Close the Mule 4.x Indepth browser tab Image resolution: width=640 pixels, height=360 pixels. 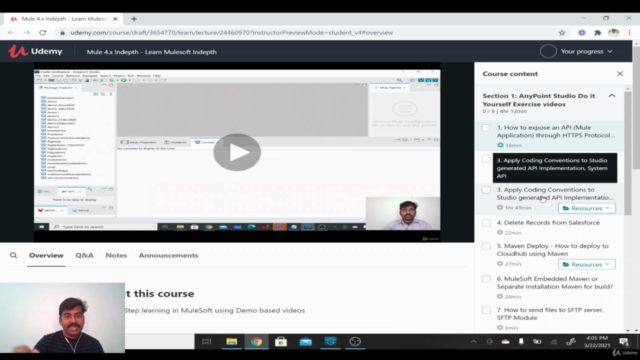pos(115,19)
